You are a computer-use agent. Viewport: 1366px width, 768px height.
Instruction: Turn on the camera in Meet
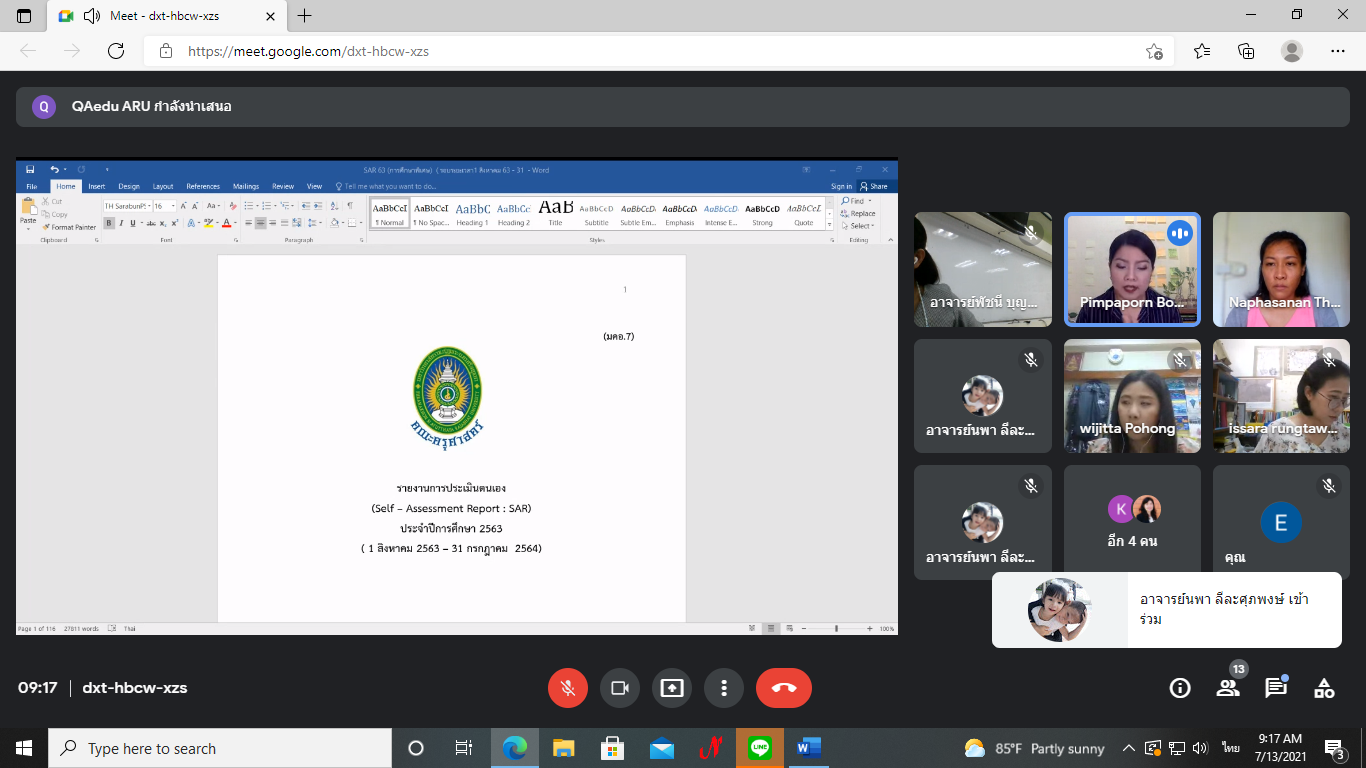coord(620,688)
